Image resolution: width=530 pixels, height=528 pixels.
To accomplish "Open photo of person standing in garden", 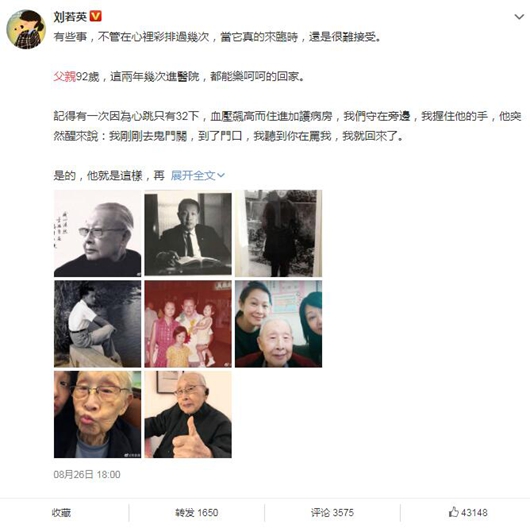I will (x=279, y=233).
